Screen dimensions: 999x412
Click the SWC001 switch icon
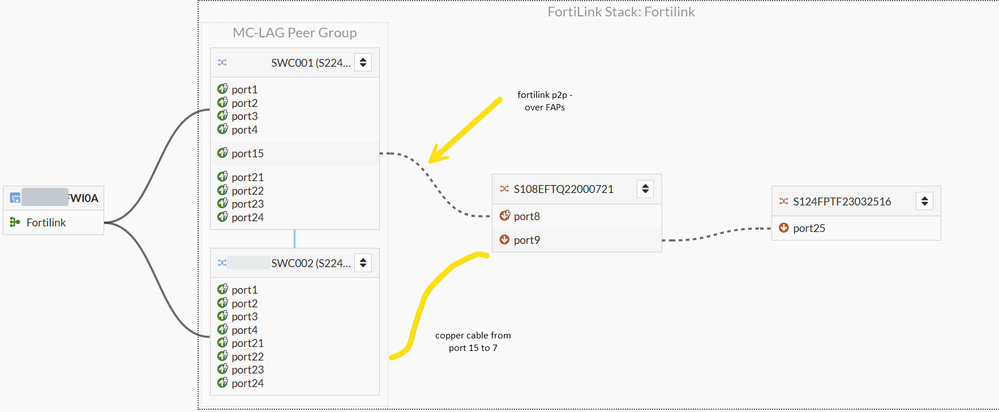222,63
